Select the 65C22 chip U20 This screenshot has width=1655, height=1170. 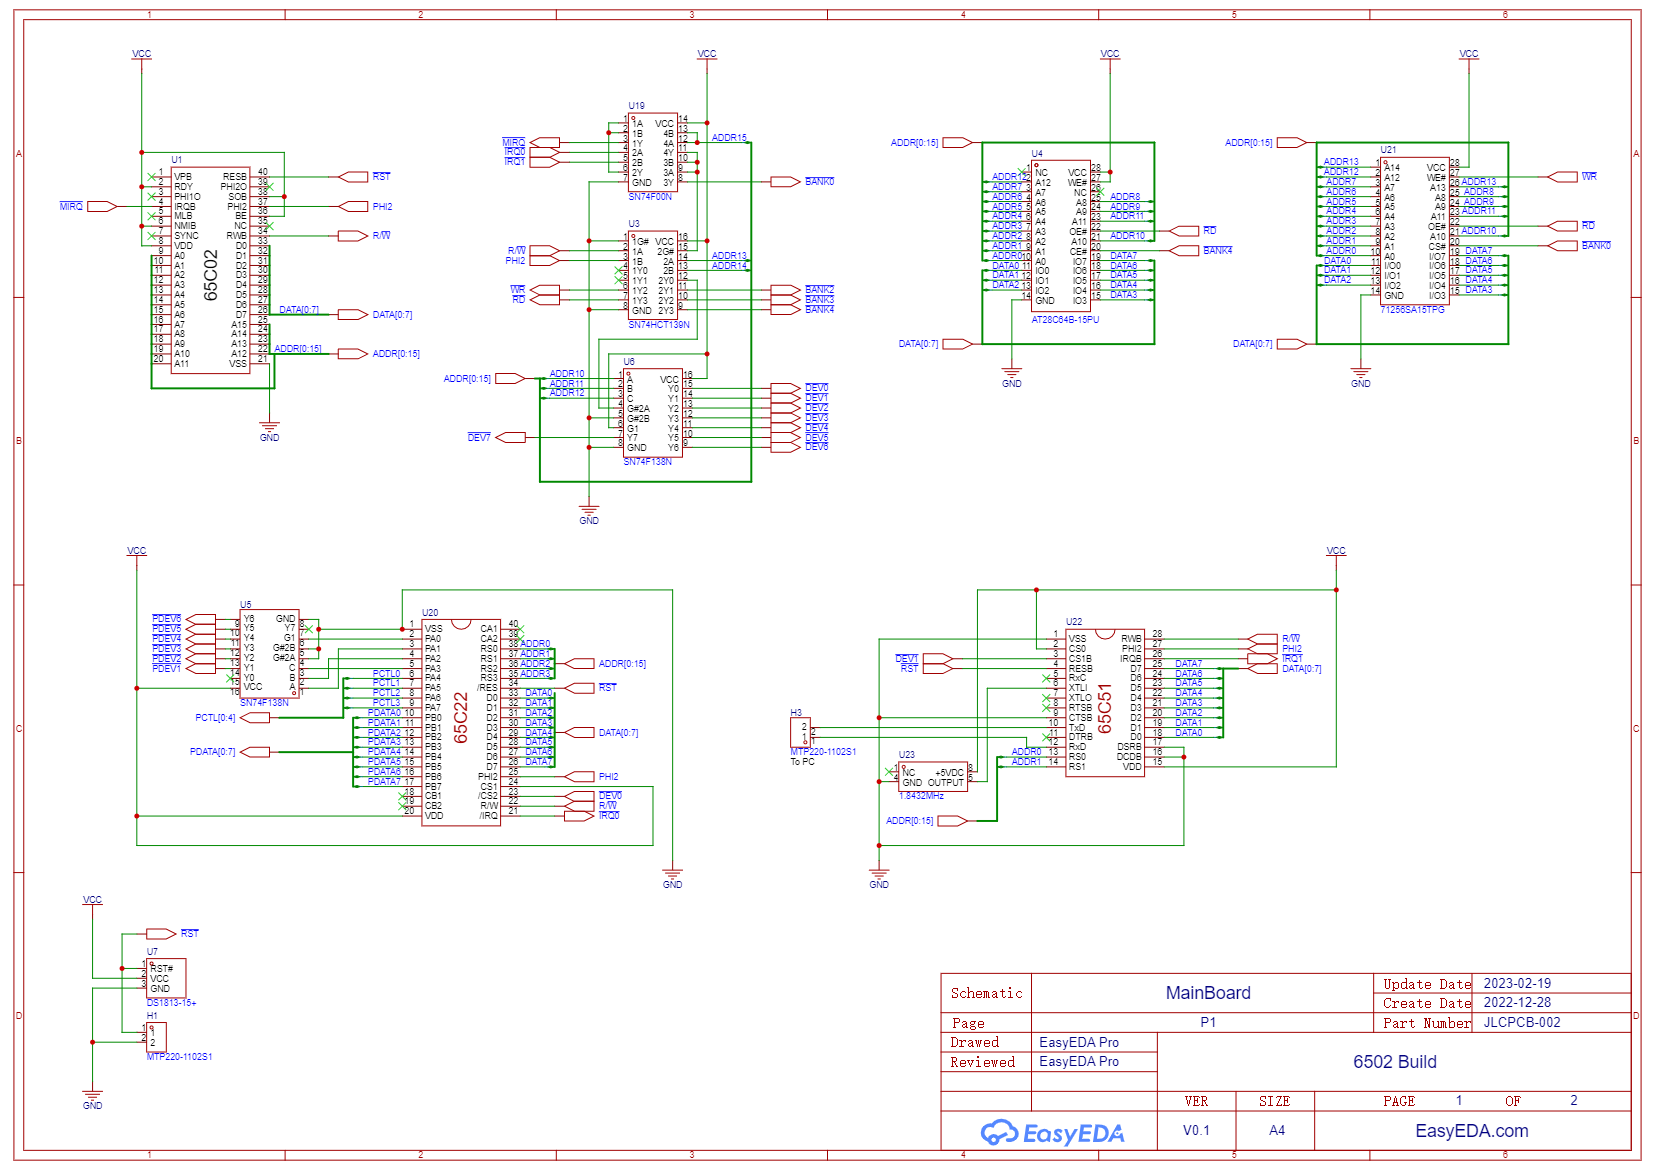pyautogui.click(x=461, y=720)
